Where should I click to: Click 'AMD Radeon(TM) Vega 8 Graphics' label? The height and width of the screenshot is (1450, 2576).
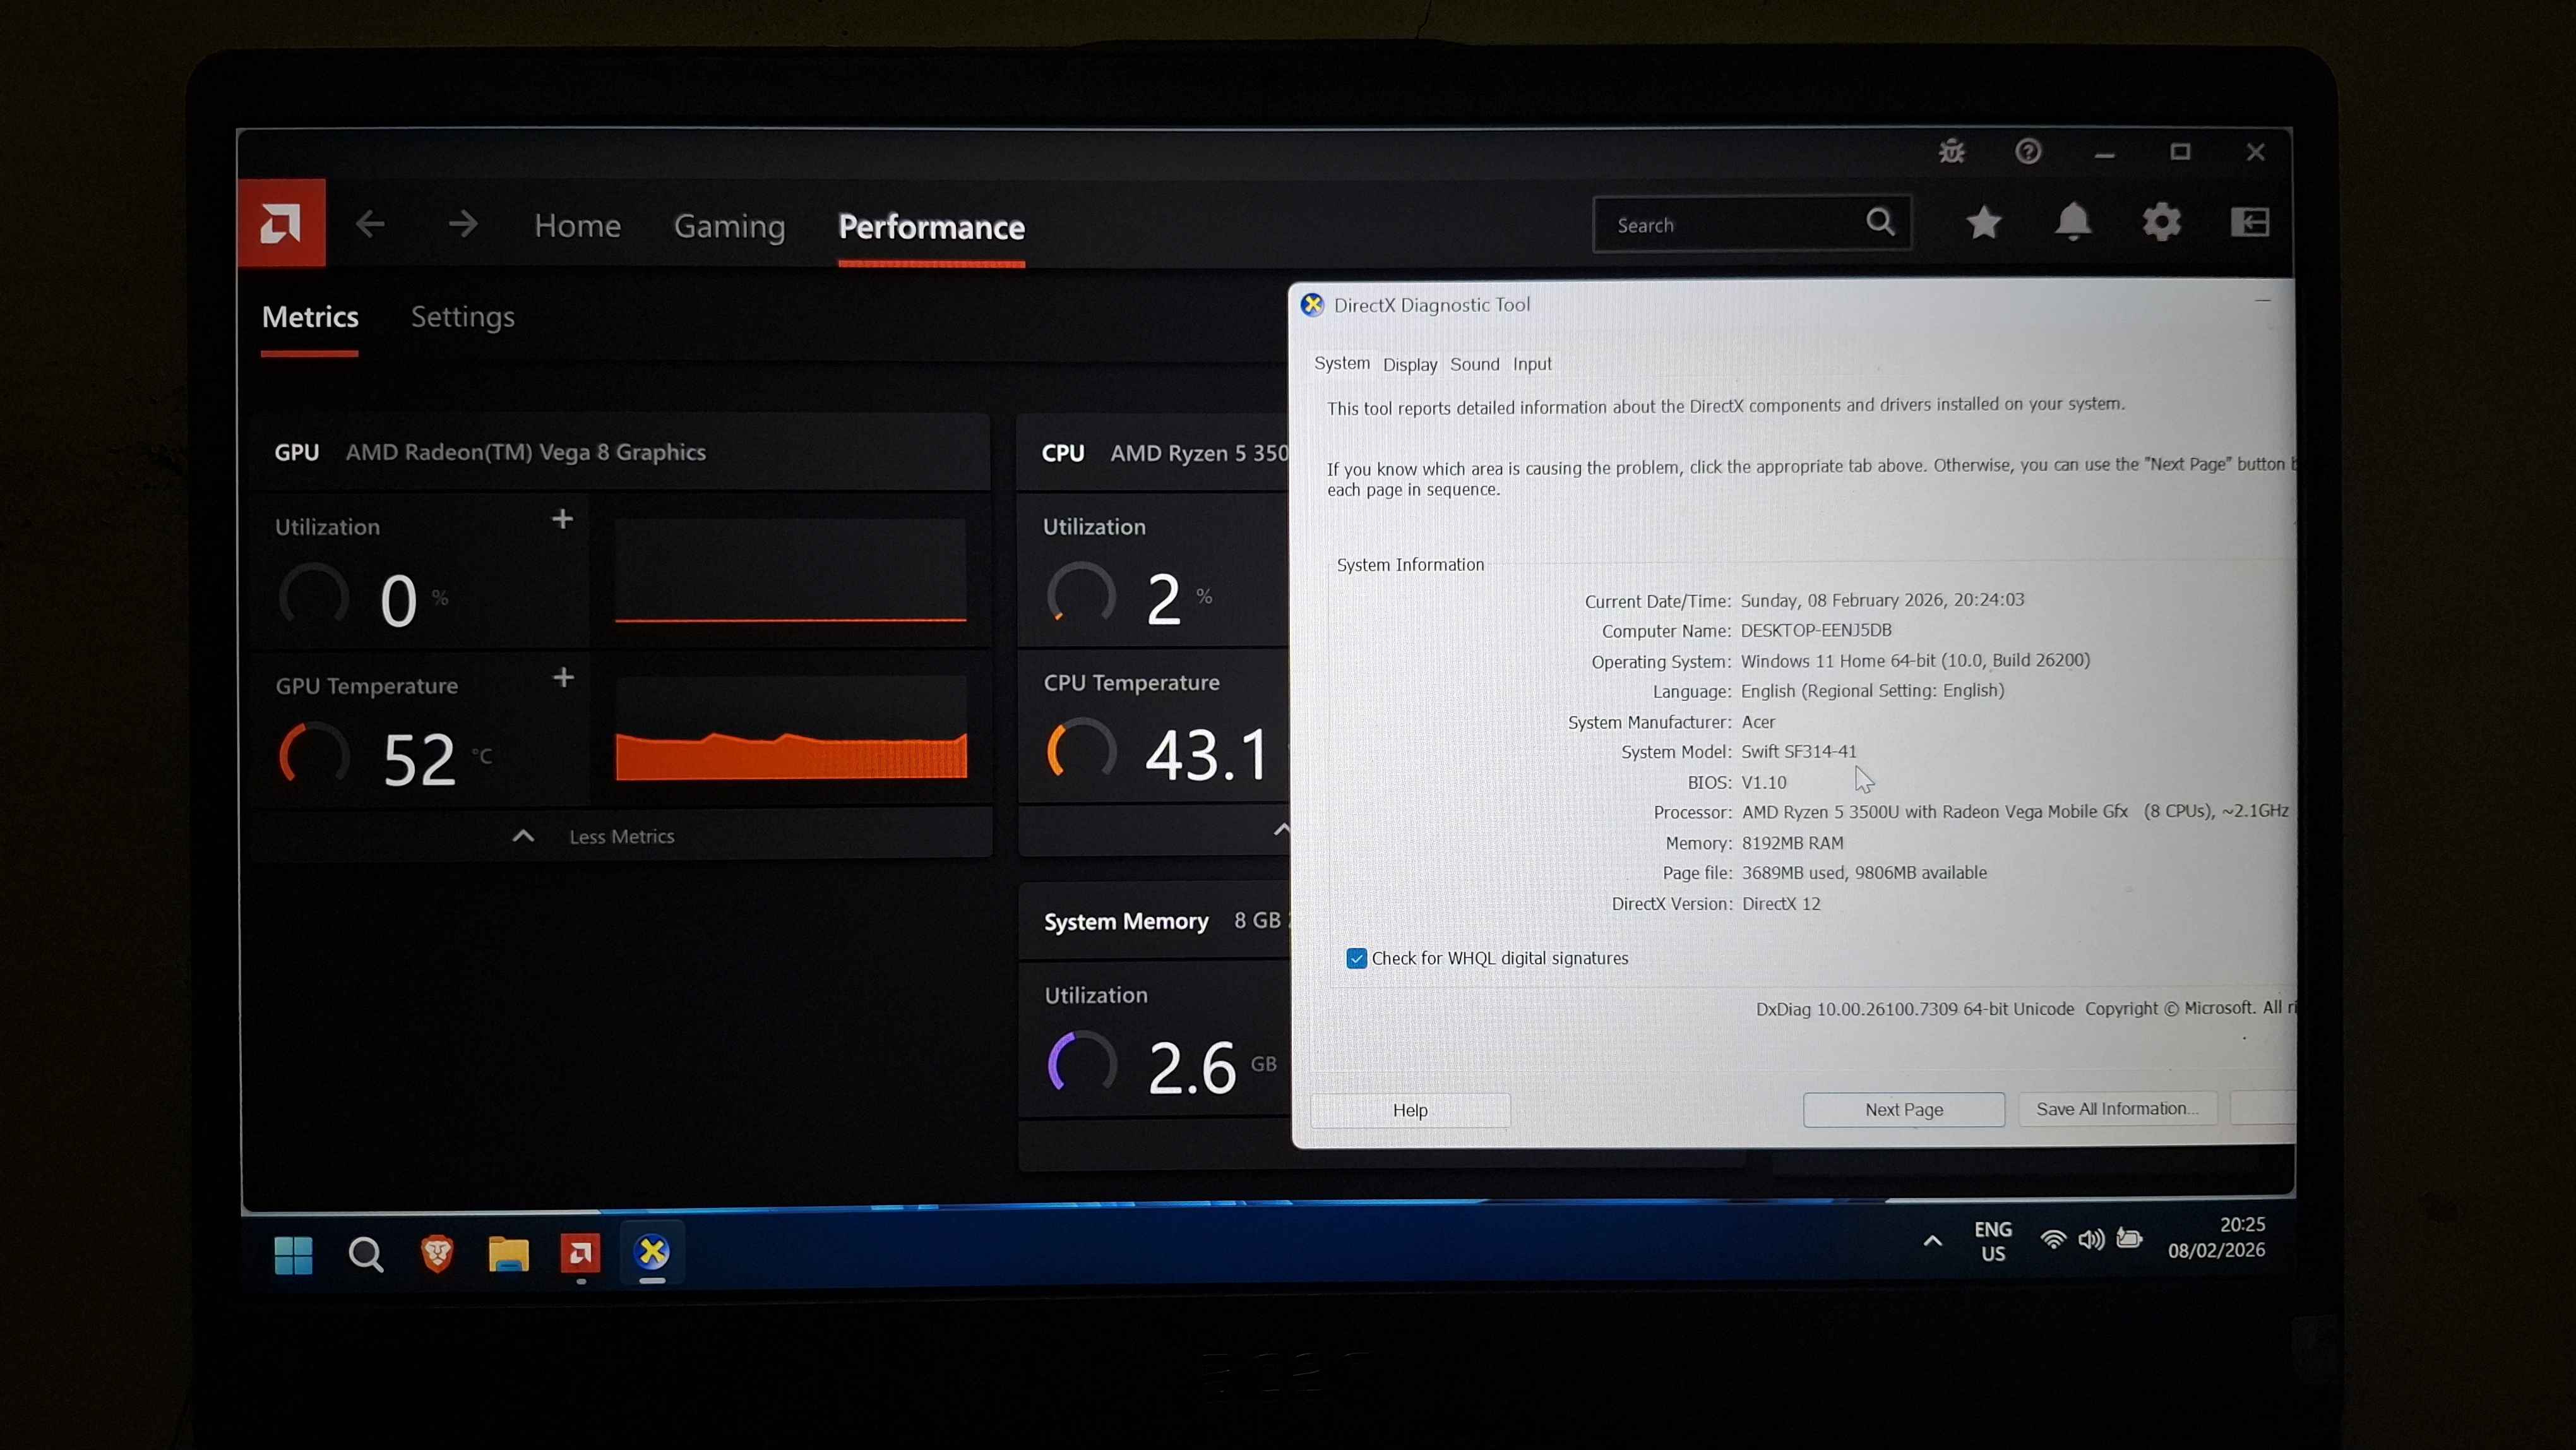pyautogui.click(x=526, y=452)
